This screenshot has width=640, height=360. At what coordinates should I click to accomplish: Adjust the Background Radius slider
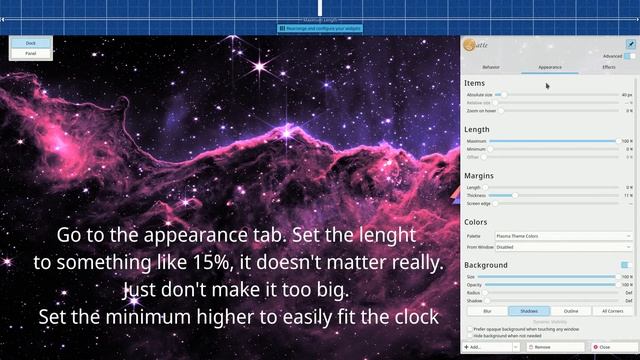[551, 293]
